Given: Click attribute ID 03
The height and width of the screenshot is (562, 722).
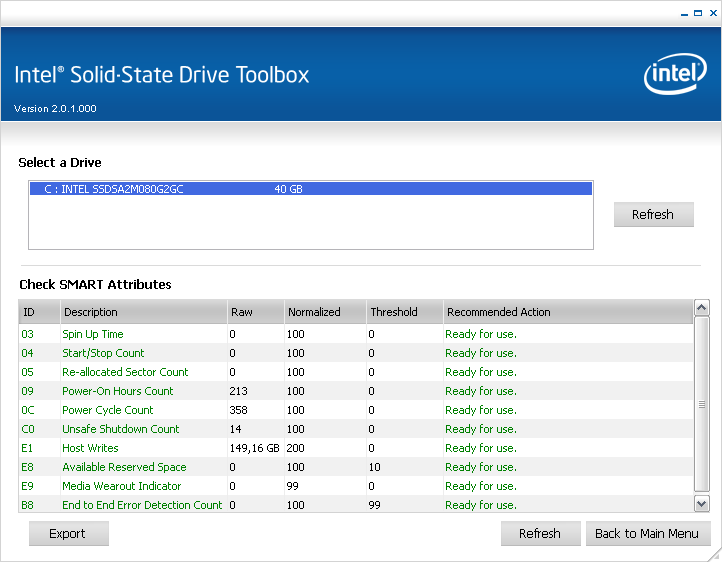Looking at the screenshot, I should click(28, 334).
